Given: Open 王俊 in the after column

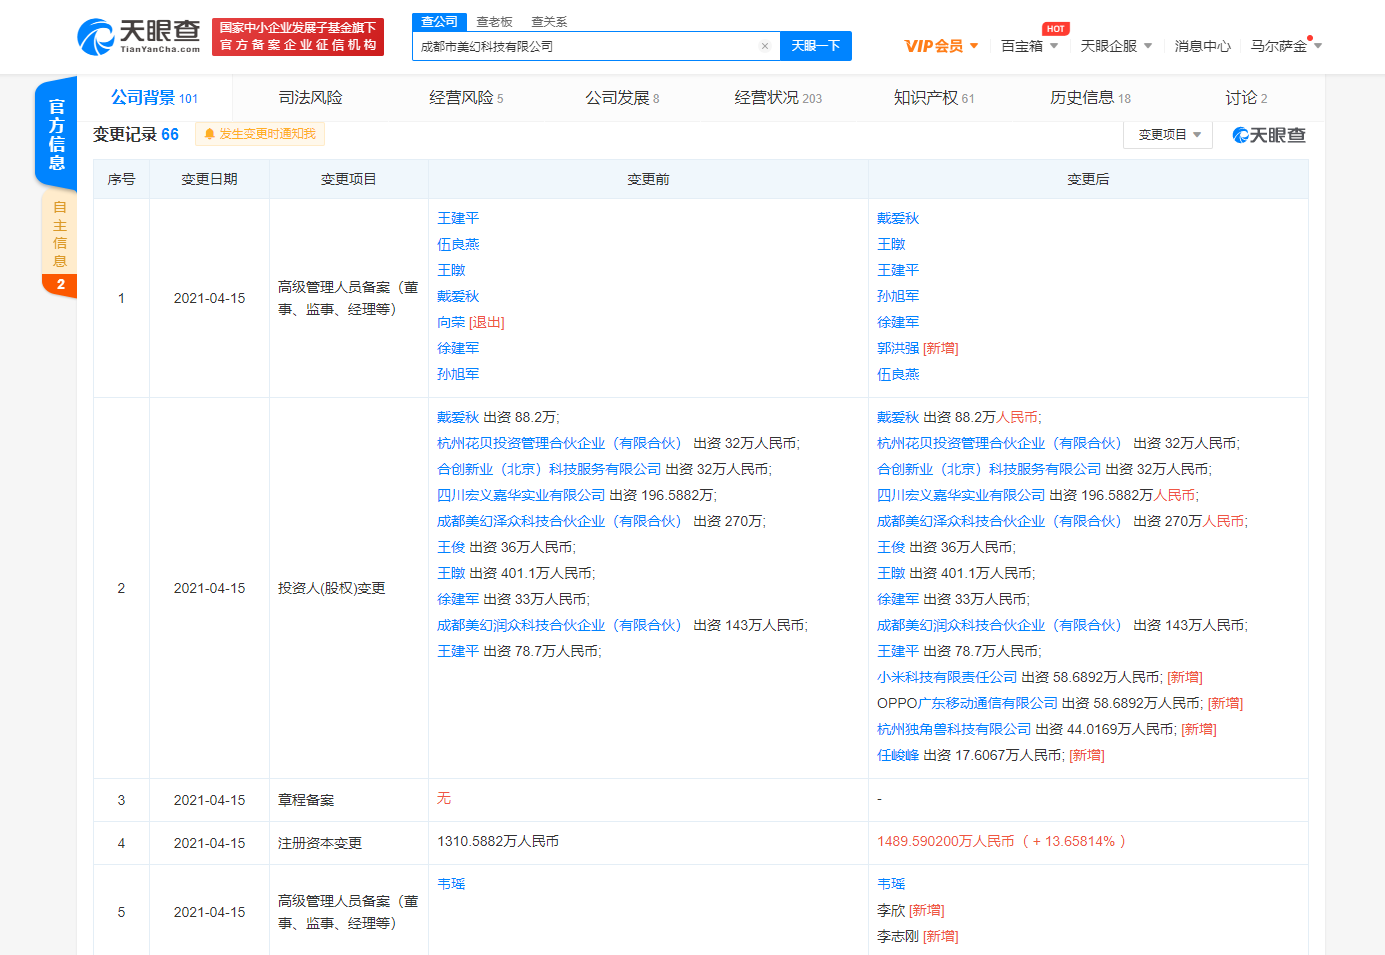Looking at the screenshot, I should (891, 547).
